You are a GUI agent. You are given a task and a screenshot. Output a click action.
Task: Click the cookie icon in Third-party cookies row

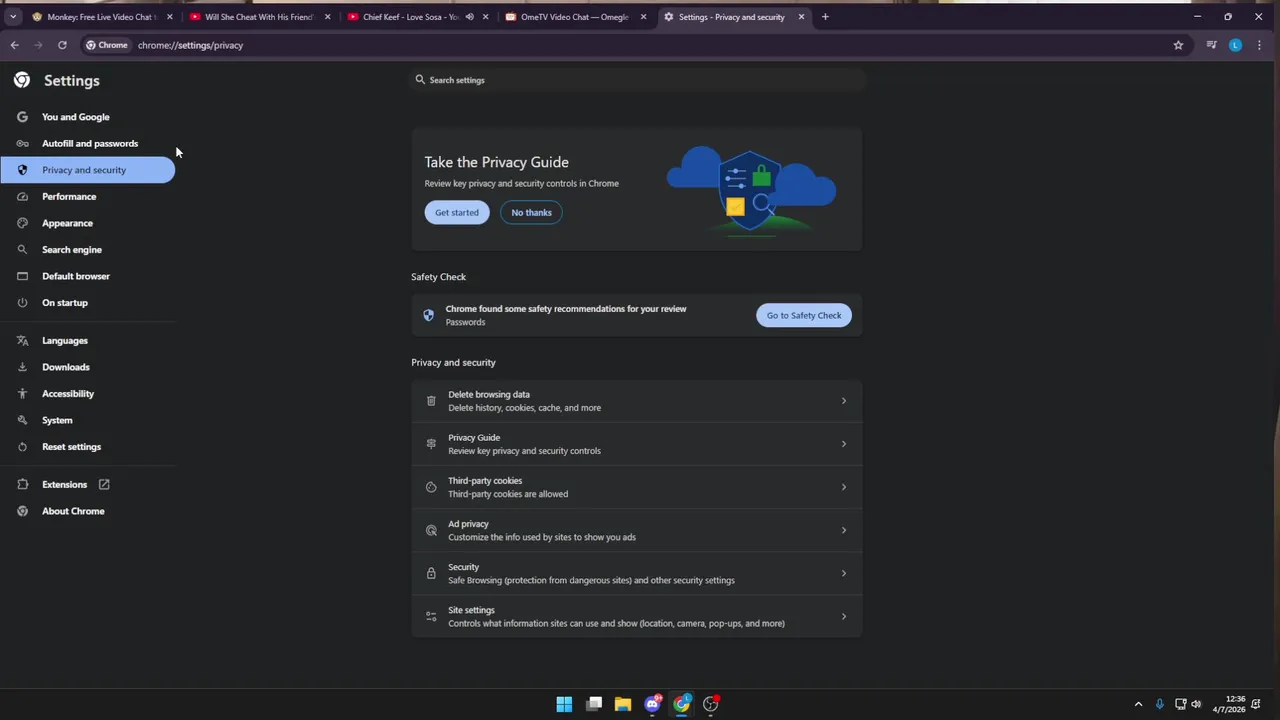coord(431,487)
